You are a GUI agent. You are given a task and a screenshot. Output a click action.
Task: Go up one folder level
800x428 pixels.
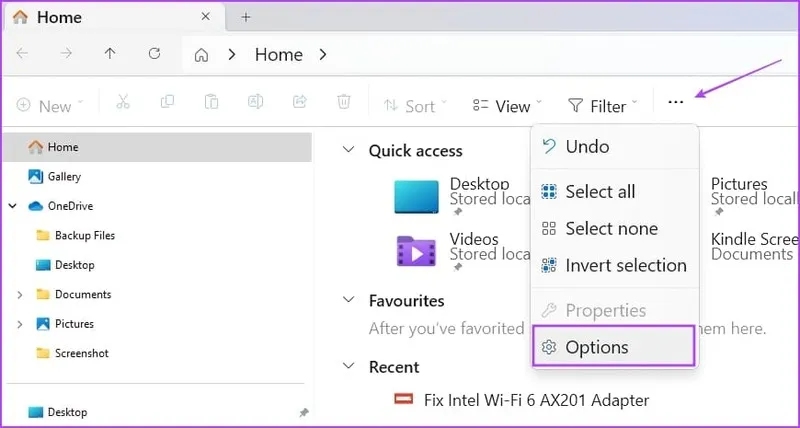click(110, 54)
